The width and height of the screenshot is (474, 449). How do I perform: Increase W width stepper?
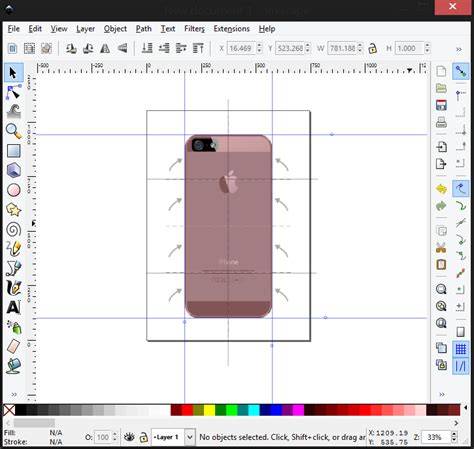[x=360, y=46]
